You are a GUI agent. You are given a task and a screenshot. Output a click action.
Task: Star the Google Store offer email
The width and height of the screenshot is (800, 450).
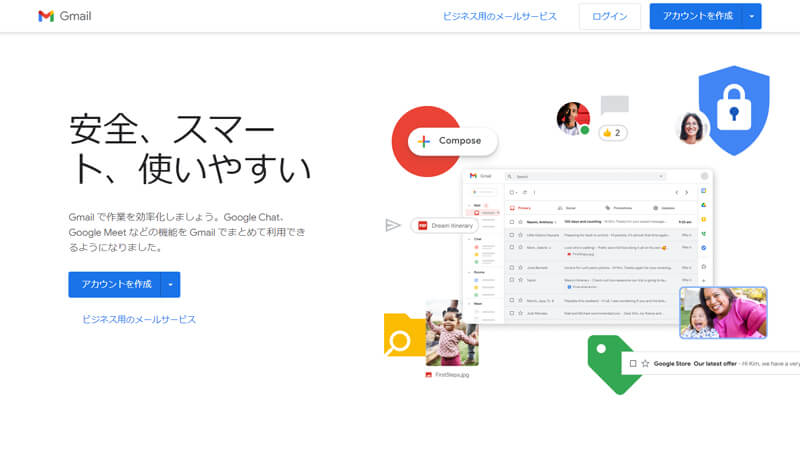pos(645,364)
